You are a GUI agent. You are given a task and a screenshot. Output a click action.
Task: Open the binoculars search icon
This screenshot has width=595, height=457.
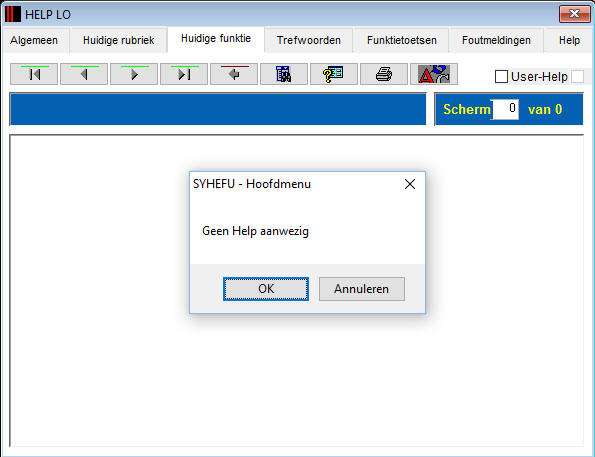tap(284, 74)
